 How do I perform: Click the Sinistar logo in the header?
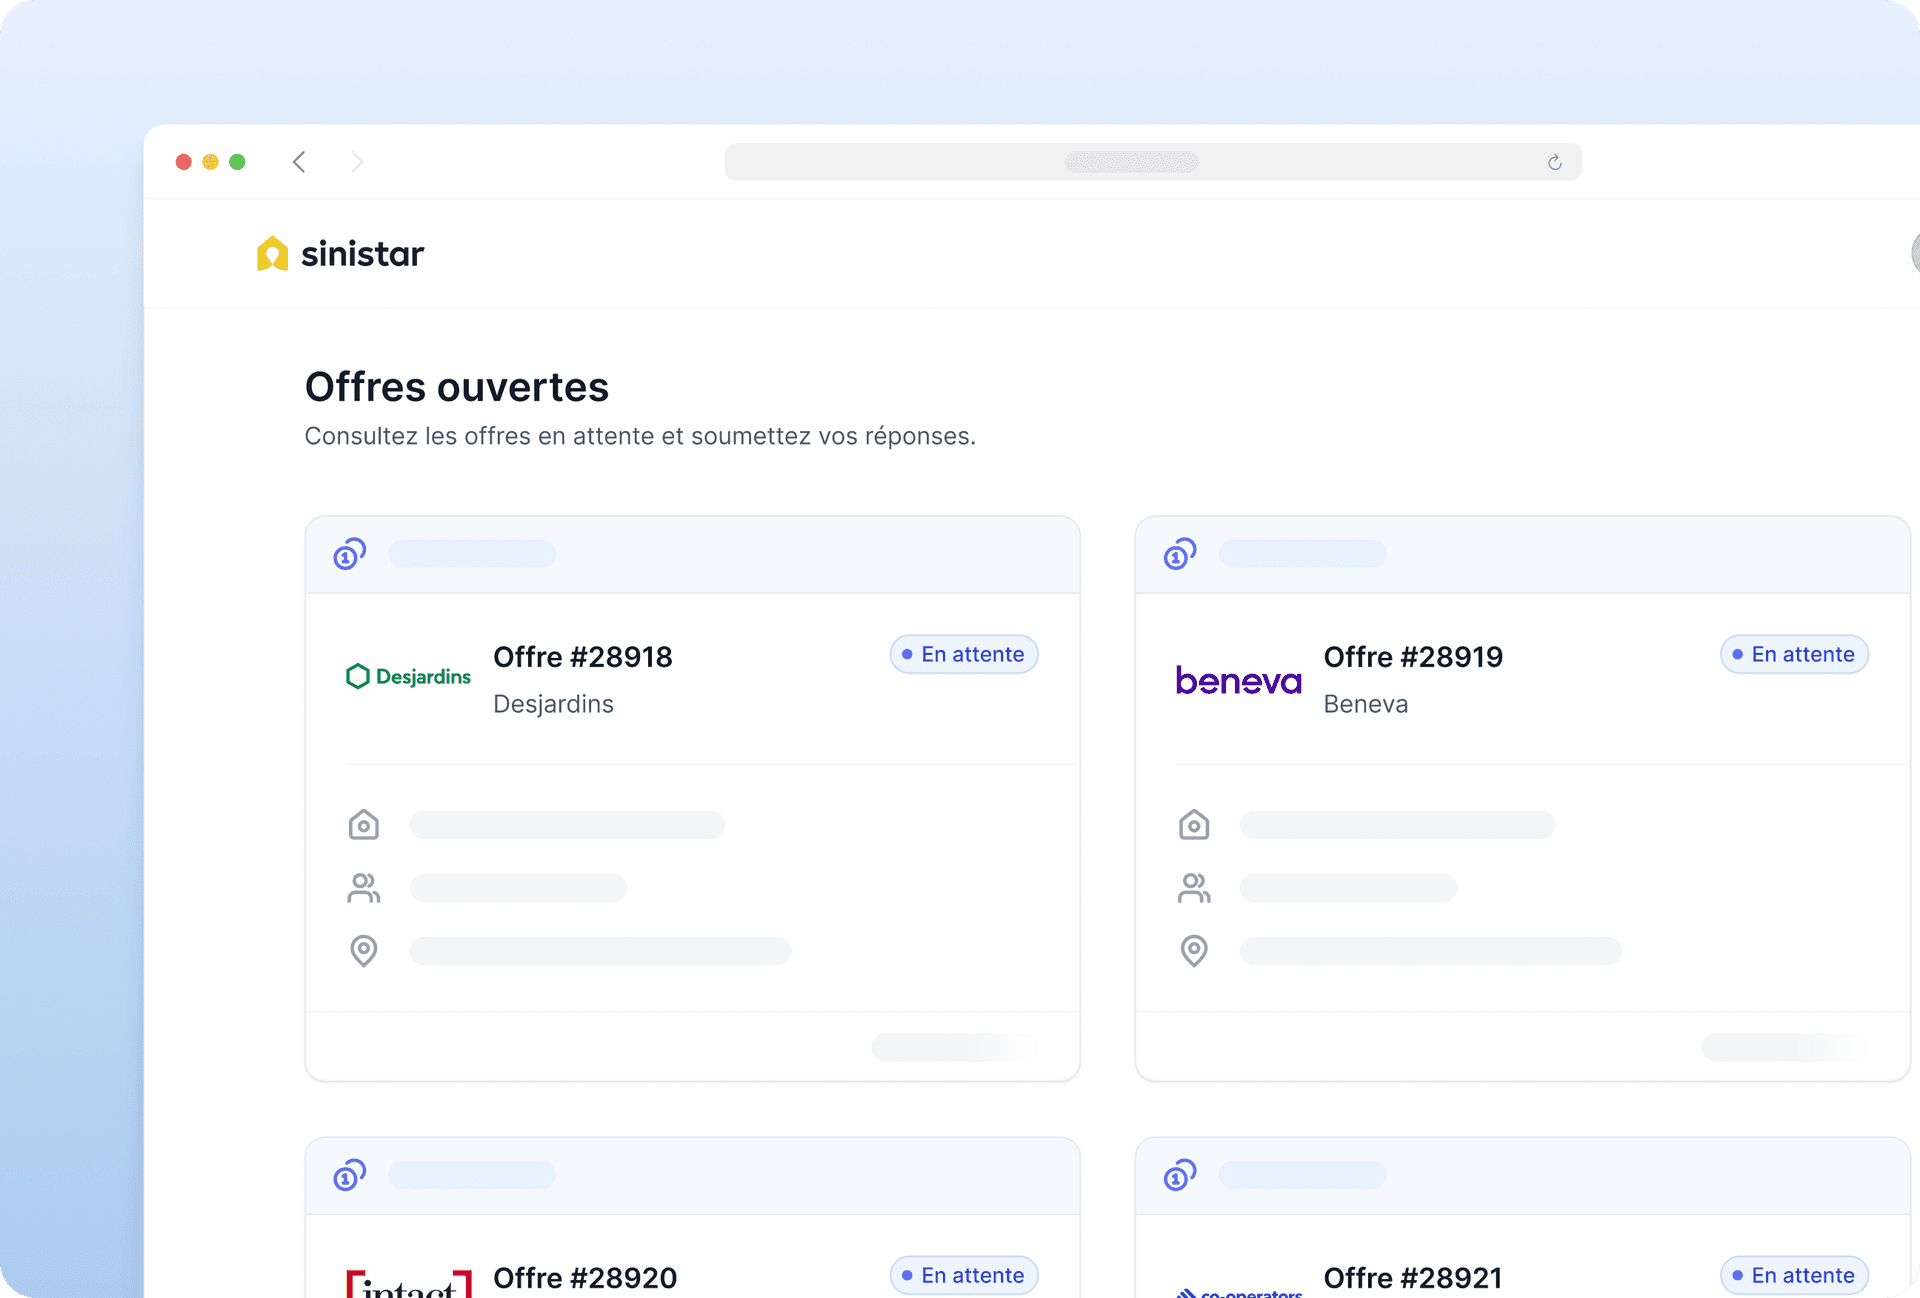tap(339, 253)
